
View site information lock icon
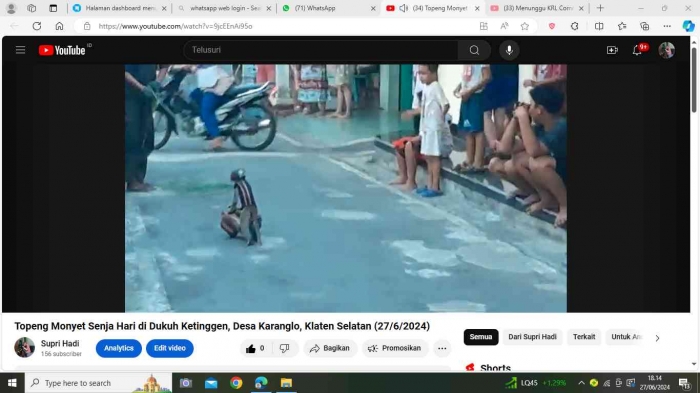point(87,26)
